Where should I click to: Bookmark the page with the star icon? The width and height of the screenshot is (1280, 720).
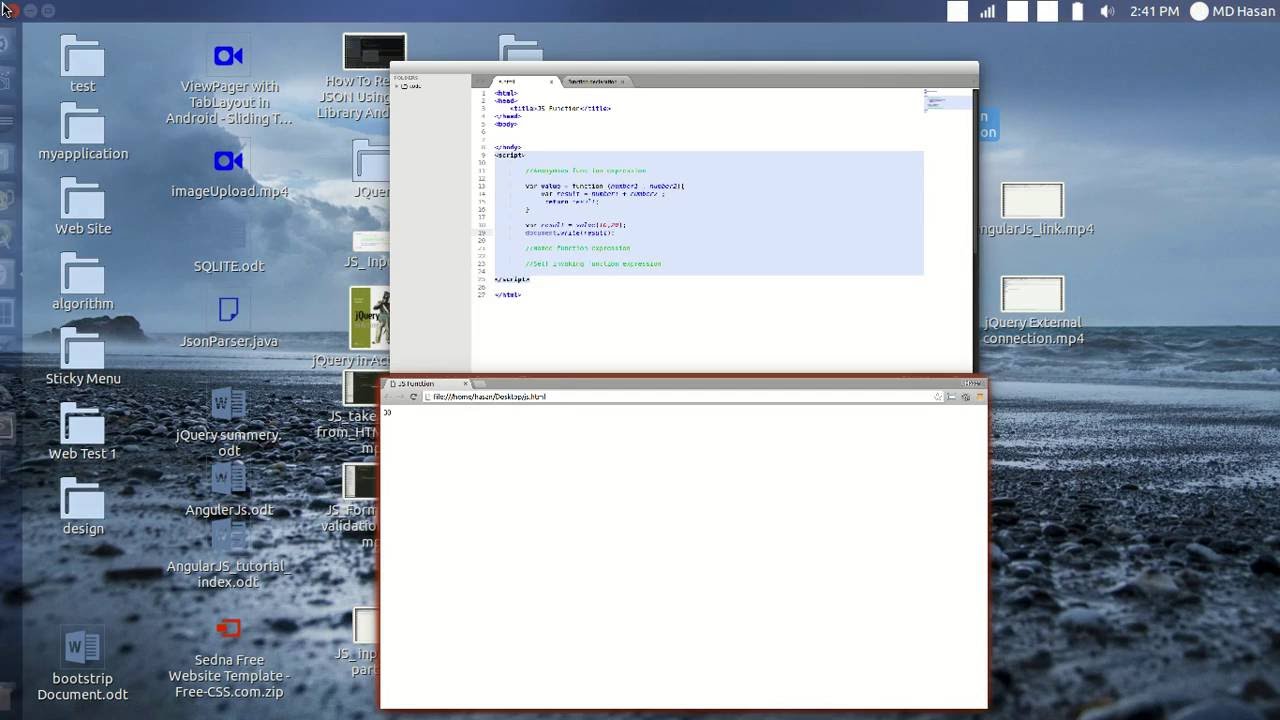point(938,397)
